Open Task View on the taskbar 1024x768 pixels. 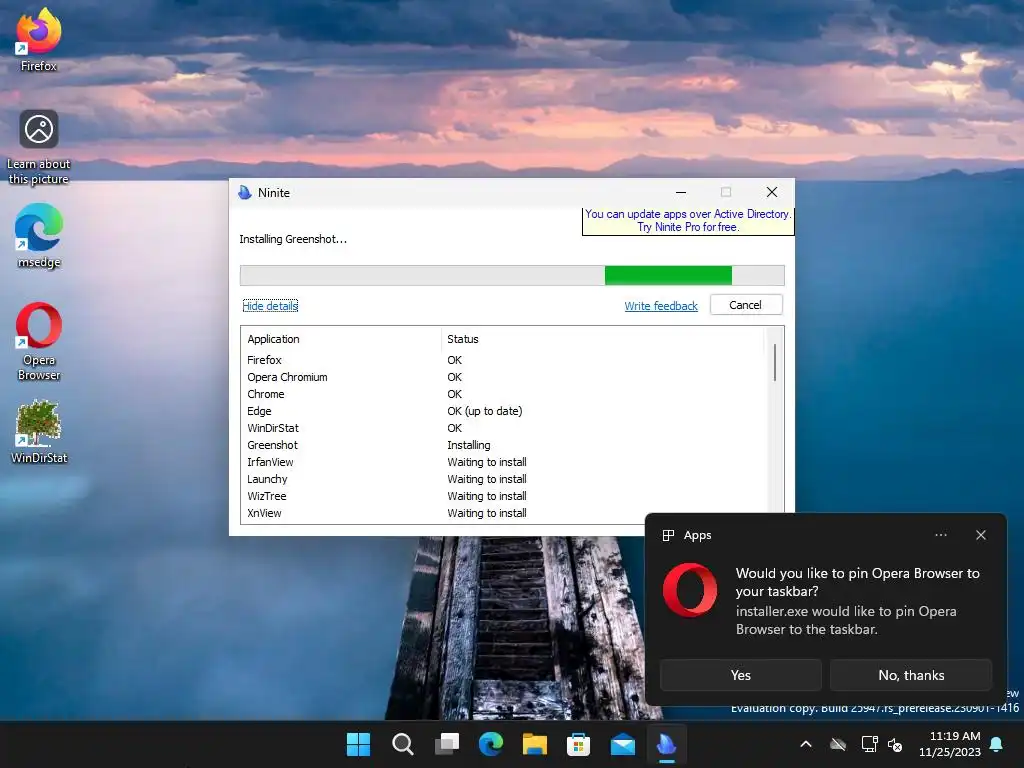tap(447, 744)
